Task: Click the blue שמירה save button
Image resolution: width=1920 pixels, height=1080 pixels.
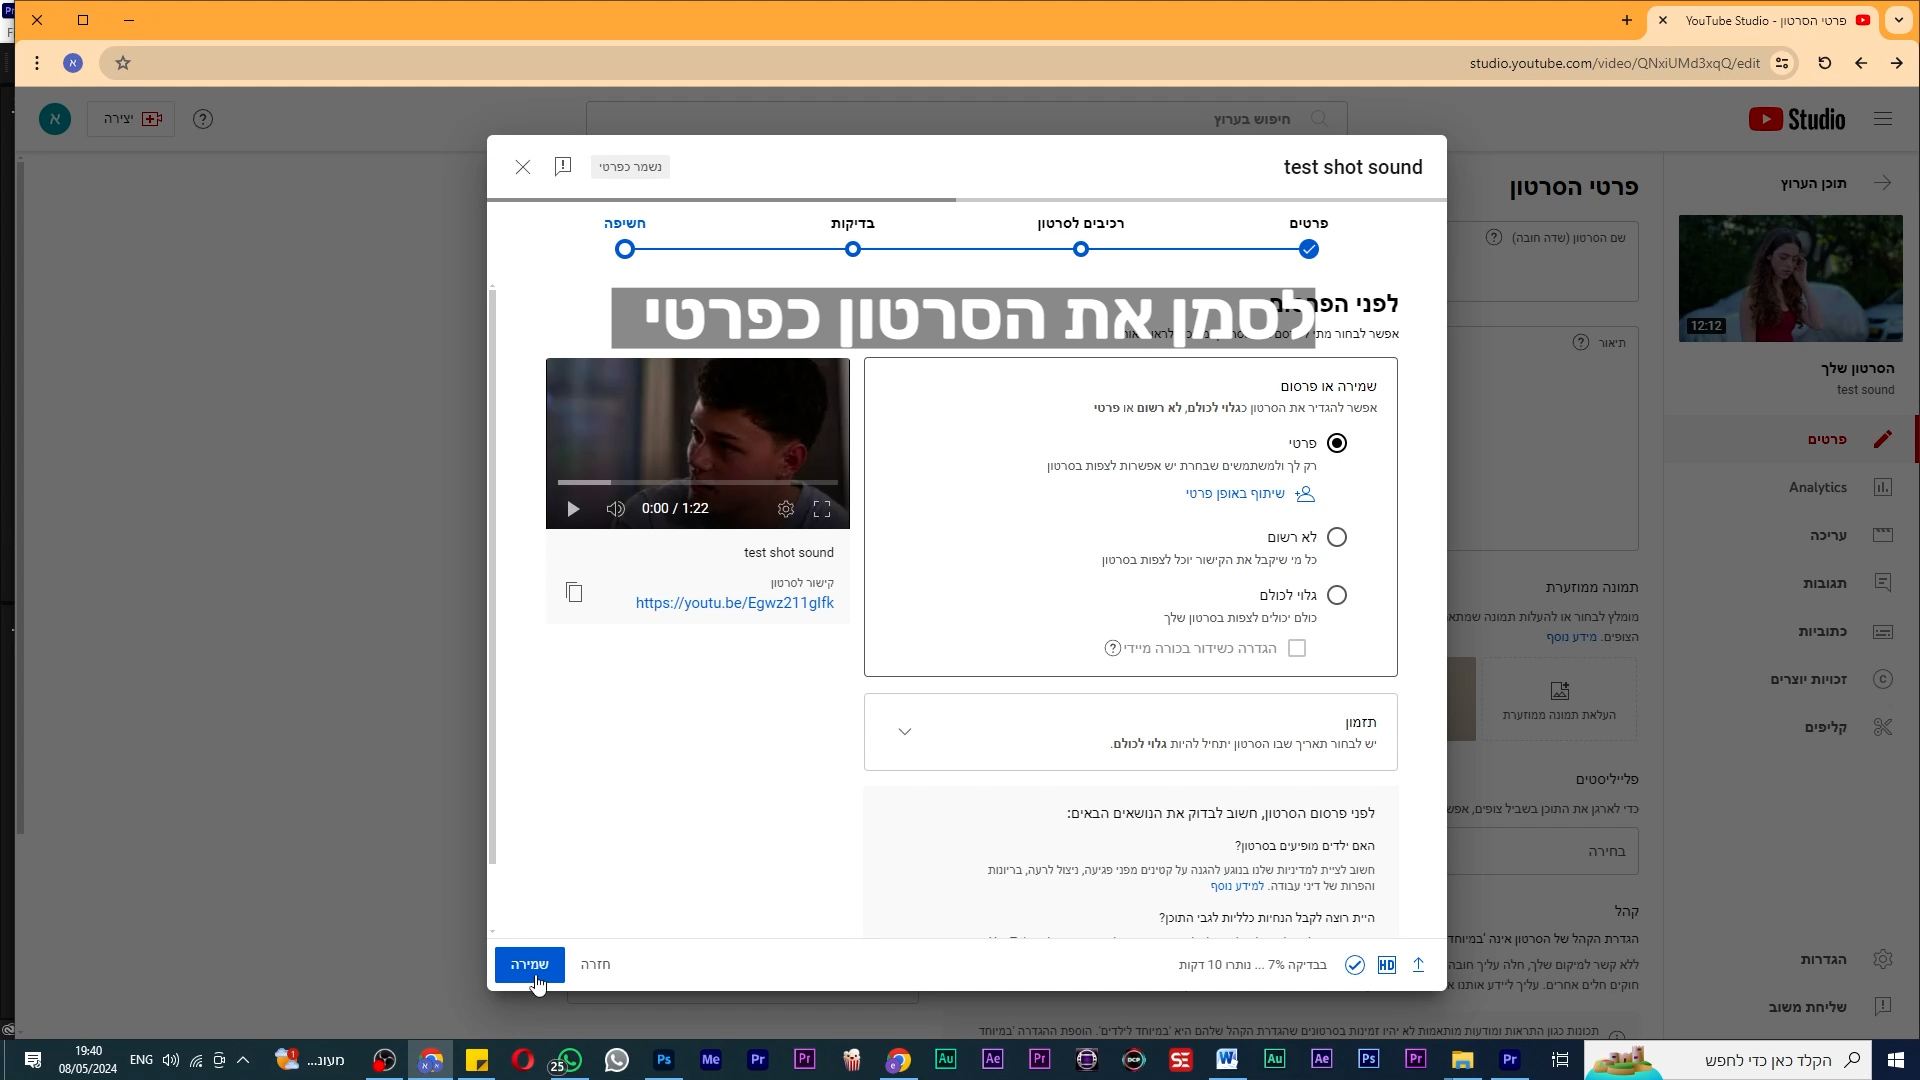Action: 530,965
